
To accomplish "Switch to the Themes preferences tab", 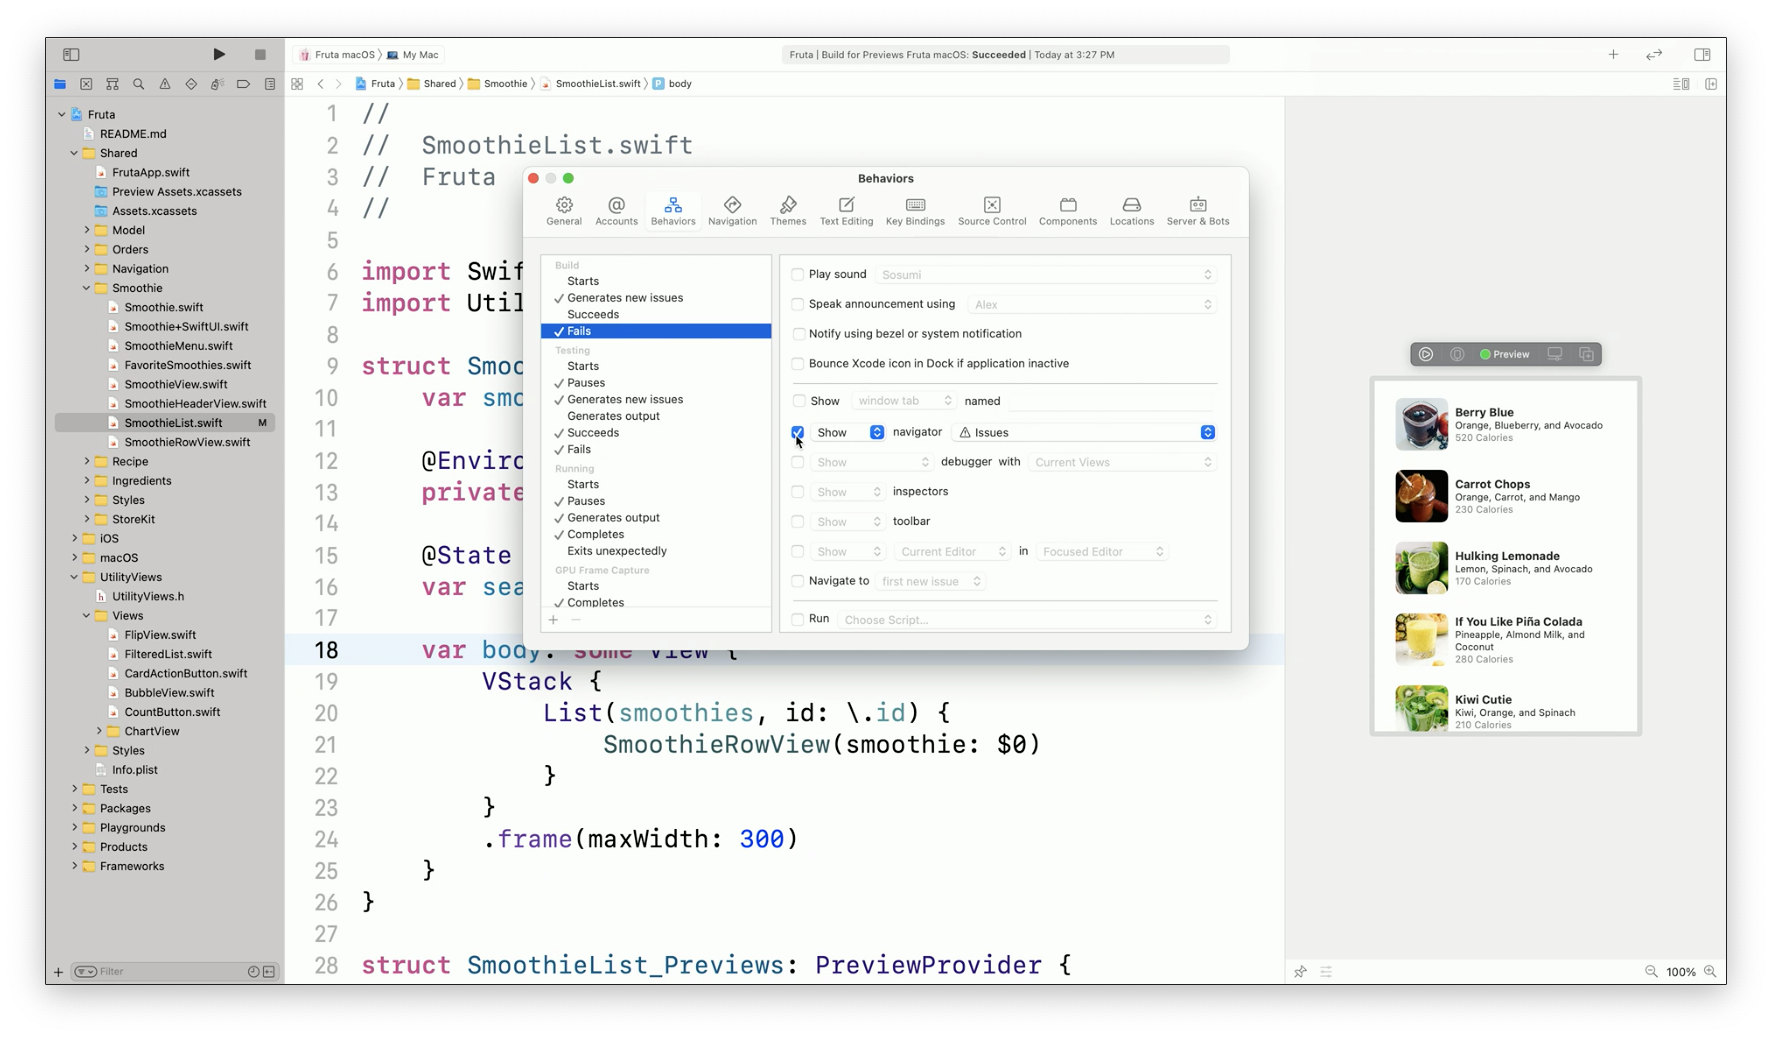I will tap(788, 210).
